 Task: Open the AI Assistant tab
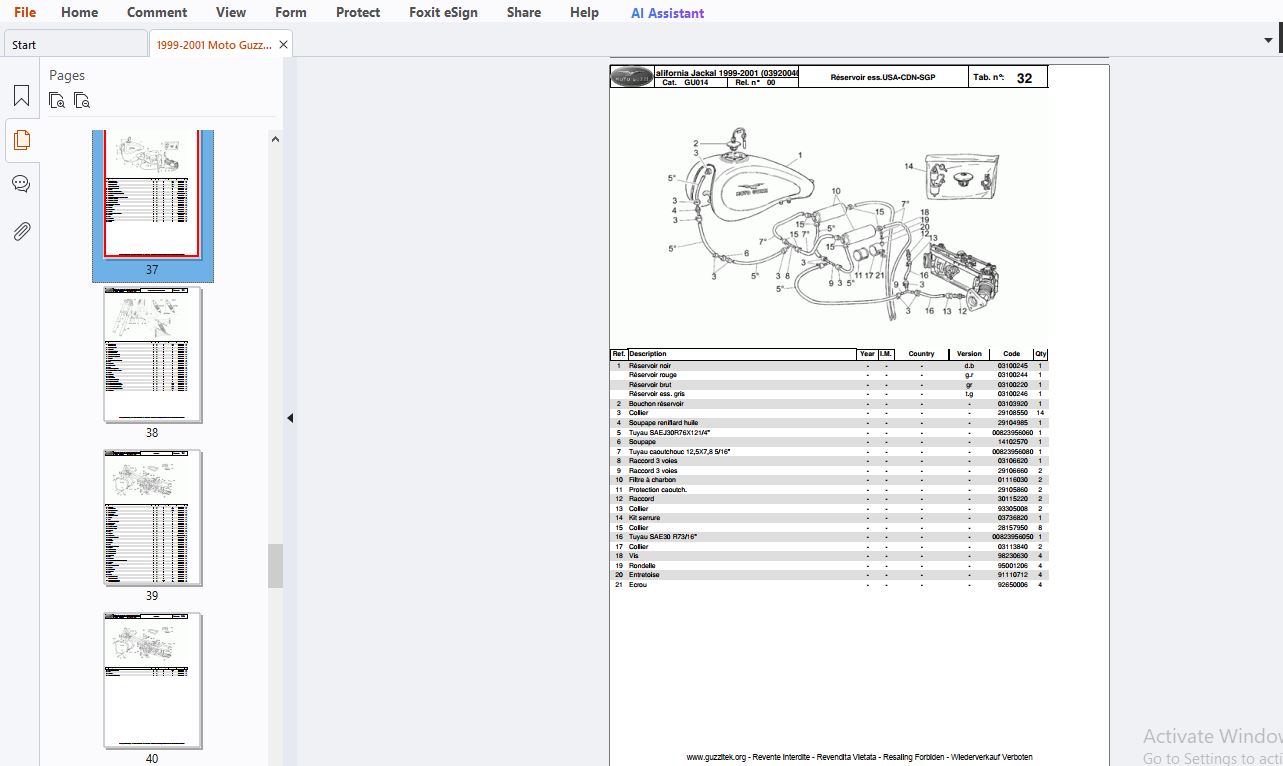[x=667, y=13]
